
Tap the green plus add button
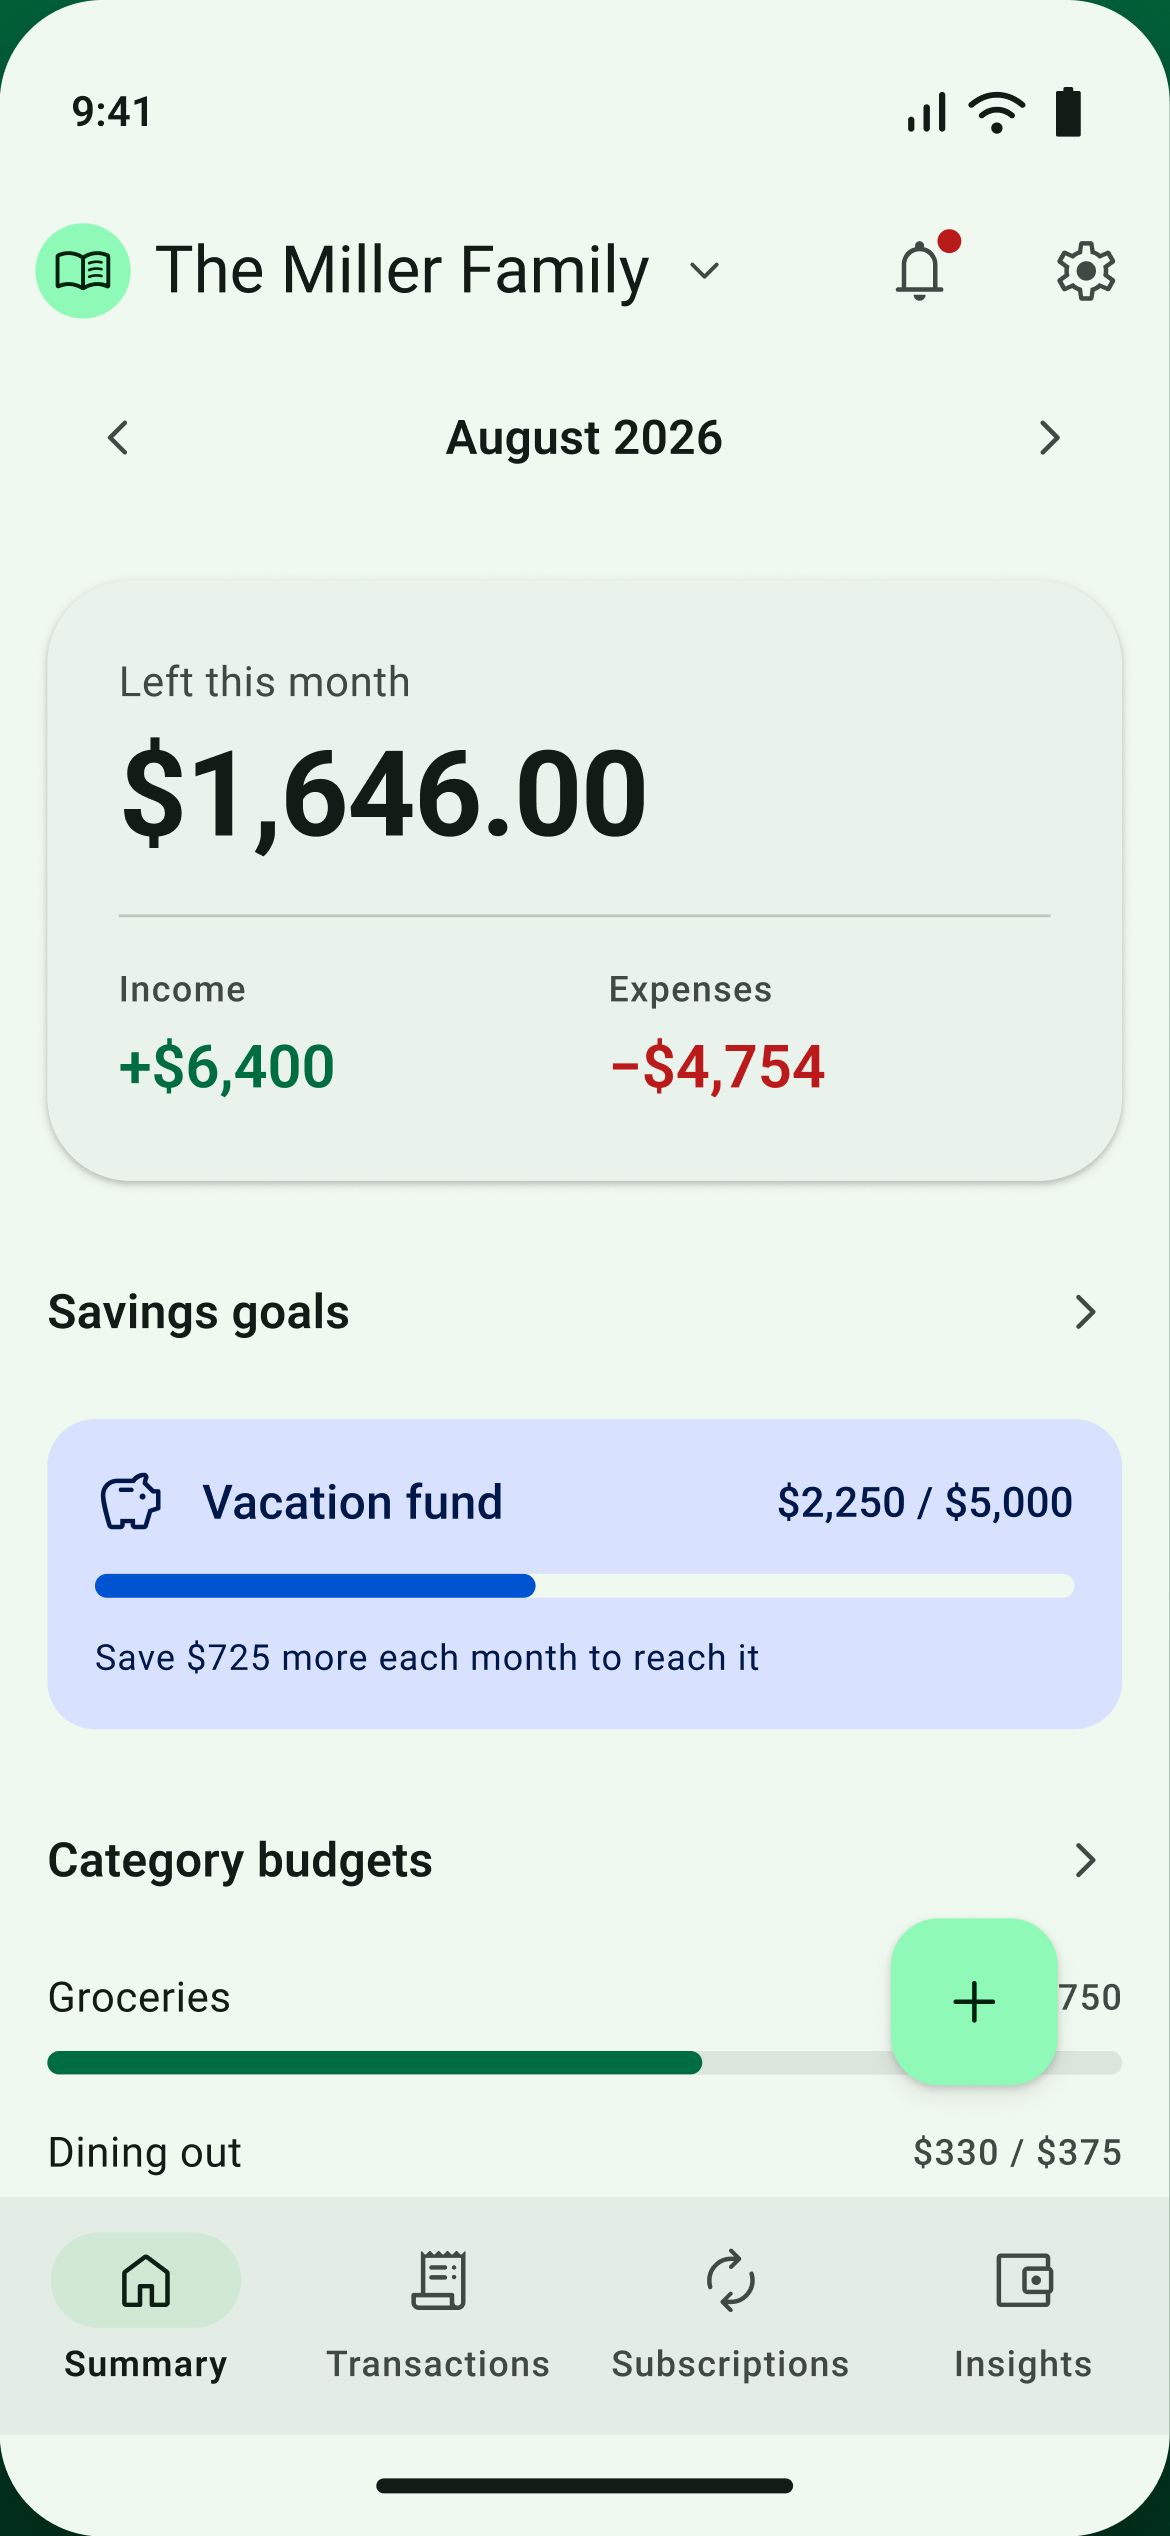click(974, 2002)
